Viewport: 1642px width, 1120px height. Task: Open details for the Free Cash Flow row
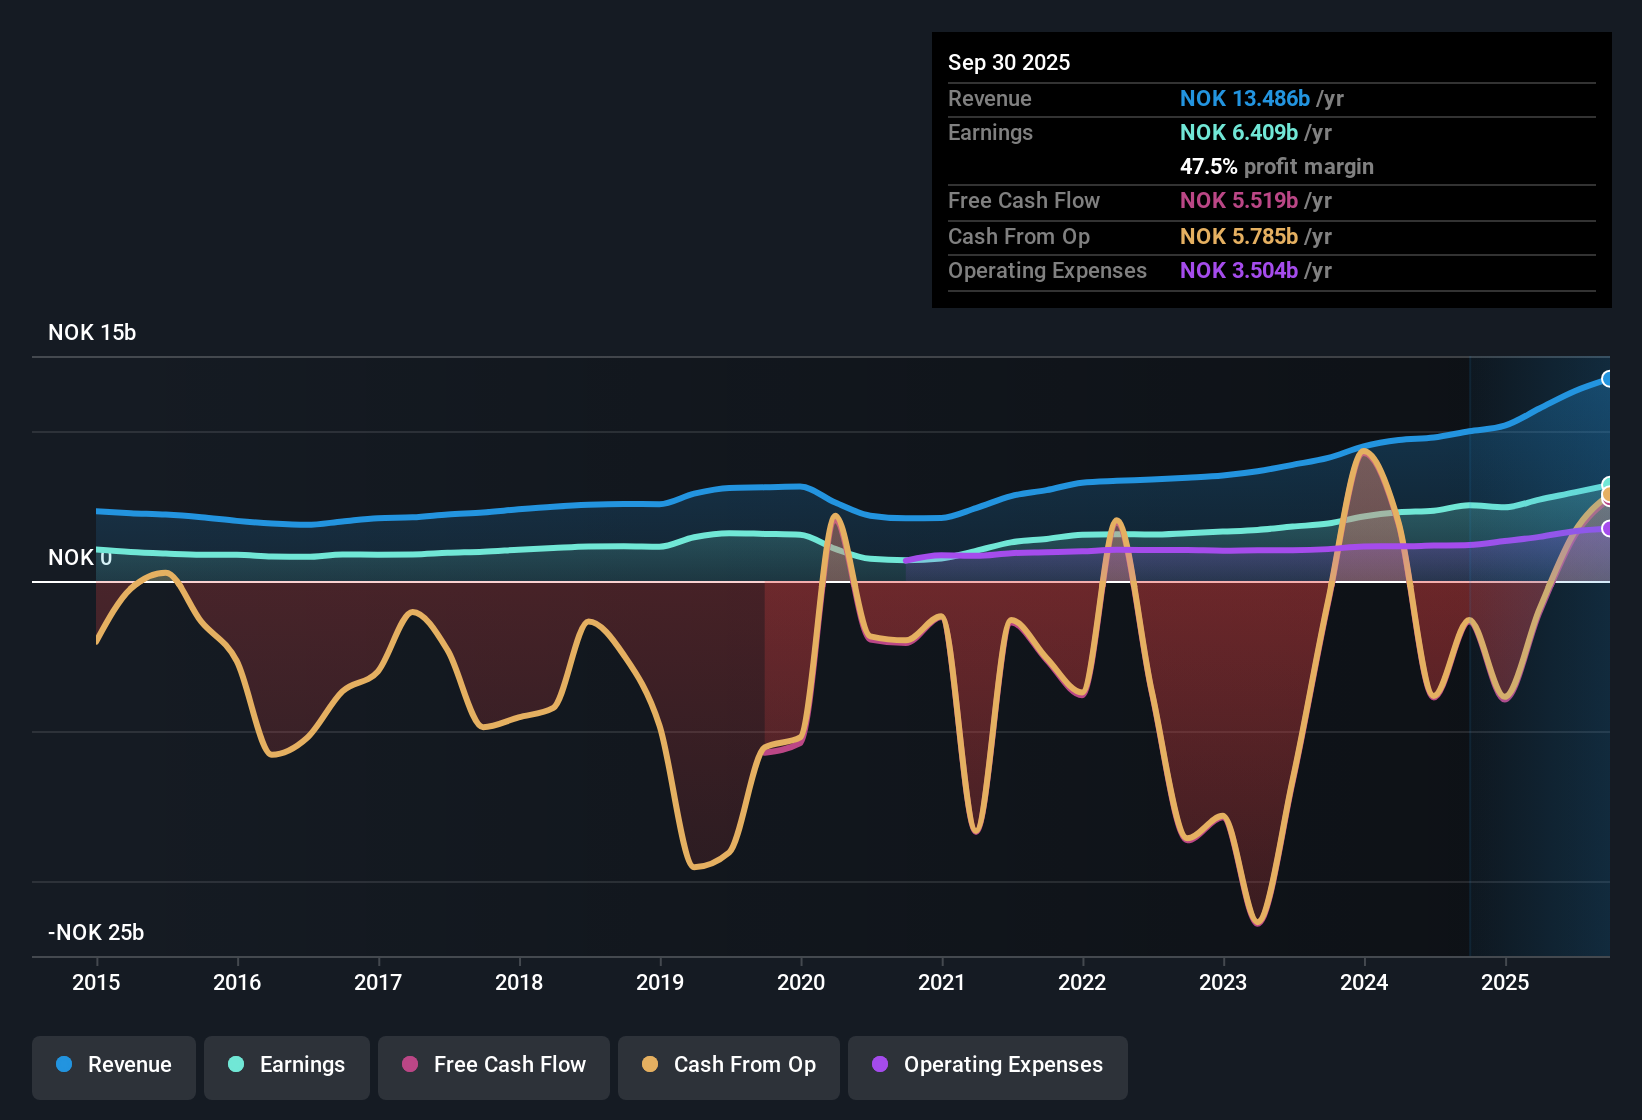(1024, 201)
